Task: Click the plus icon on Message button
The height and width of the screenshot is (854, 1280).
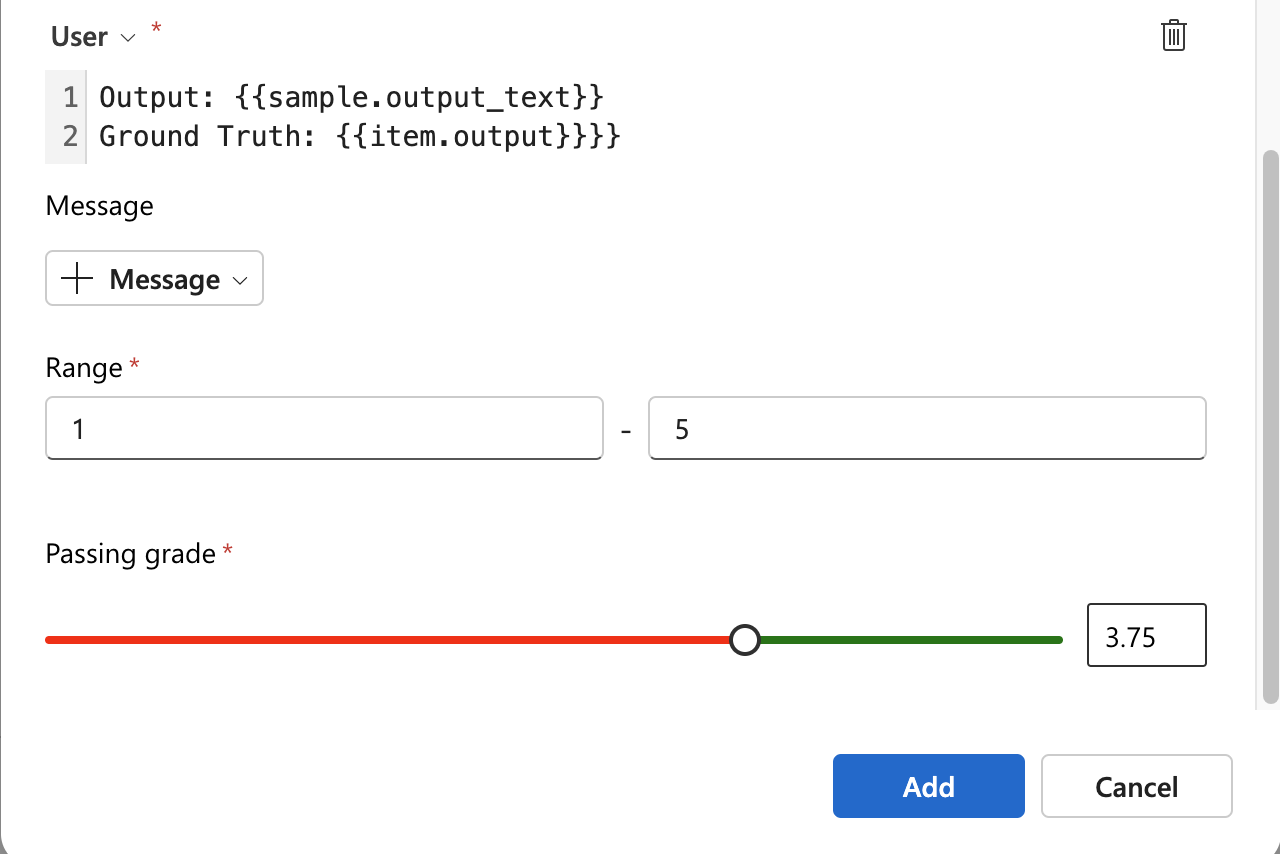Action: click(77, 279)
